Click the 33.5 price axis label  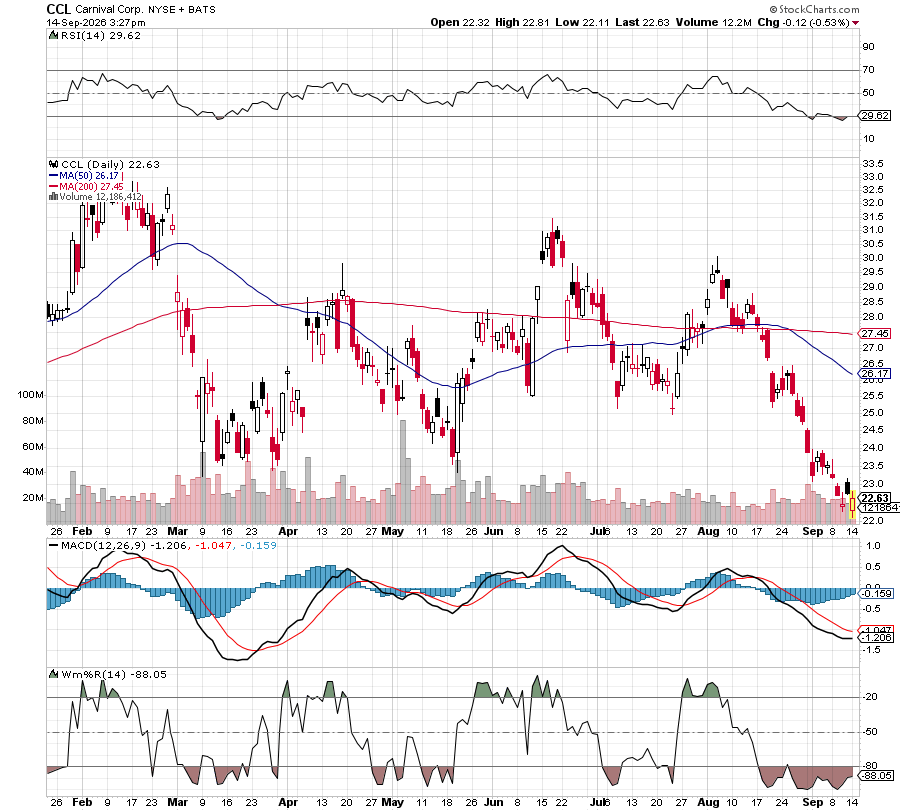pos(872,164)
